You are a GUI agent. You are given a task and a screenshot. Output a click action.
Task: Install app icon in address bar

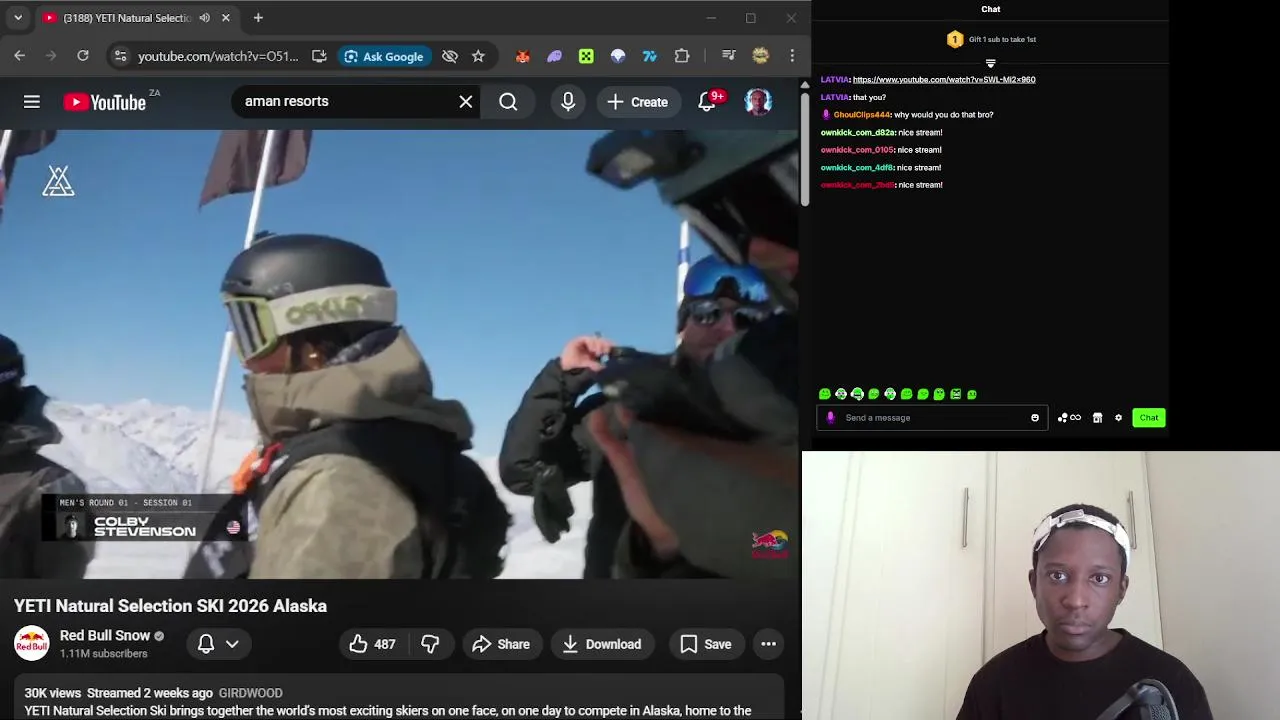coord(319,56)
